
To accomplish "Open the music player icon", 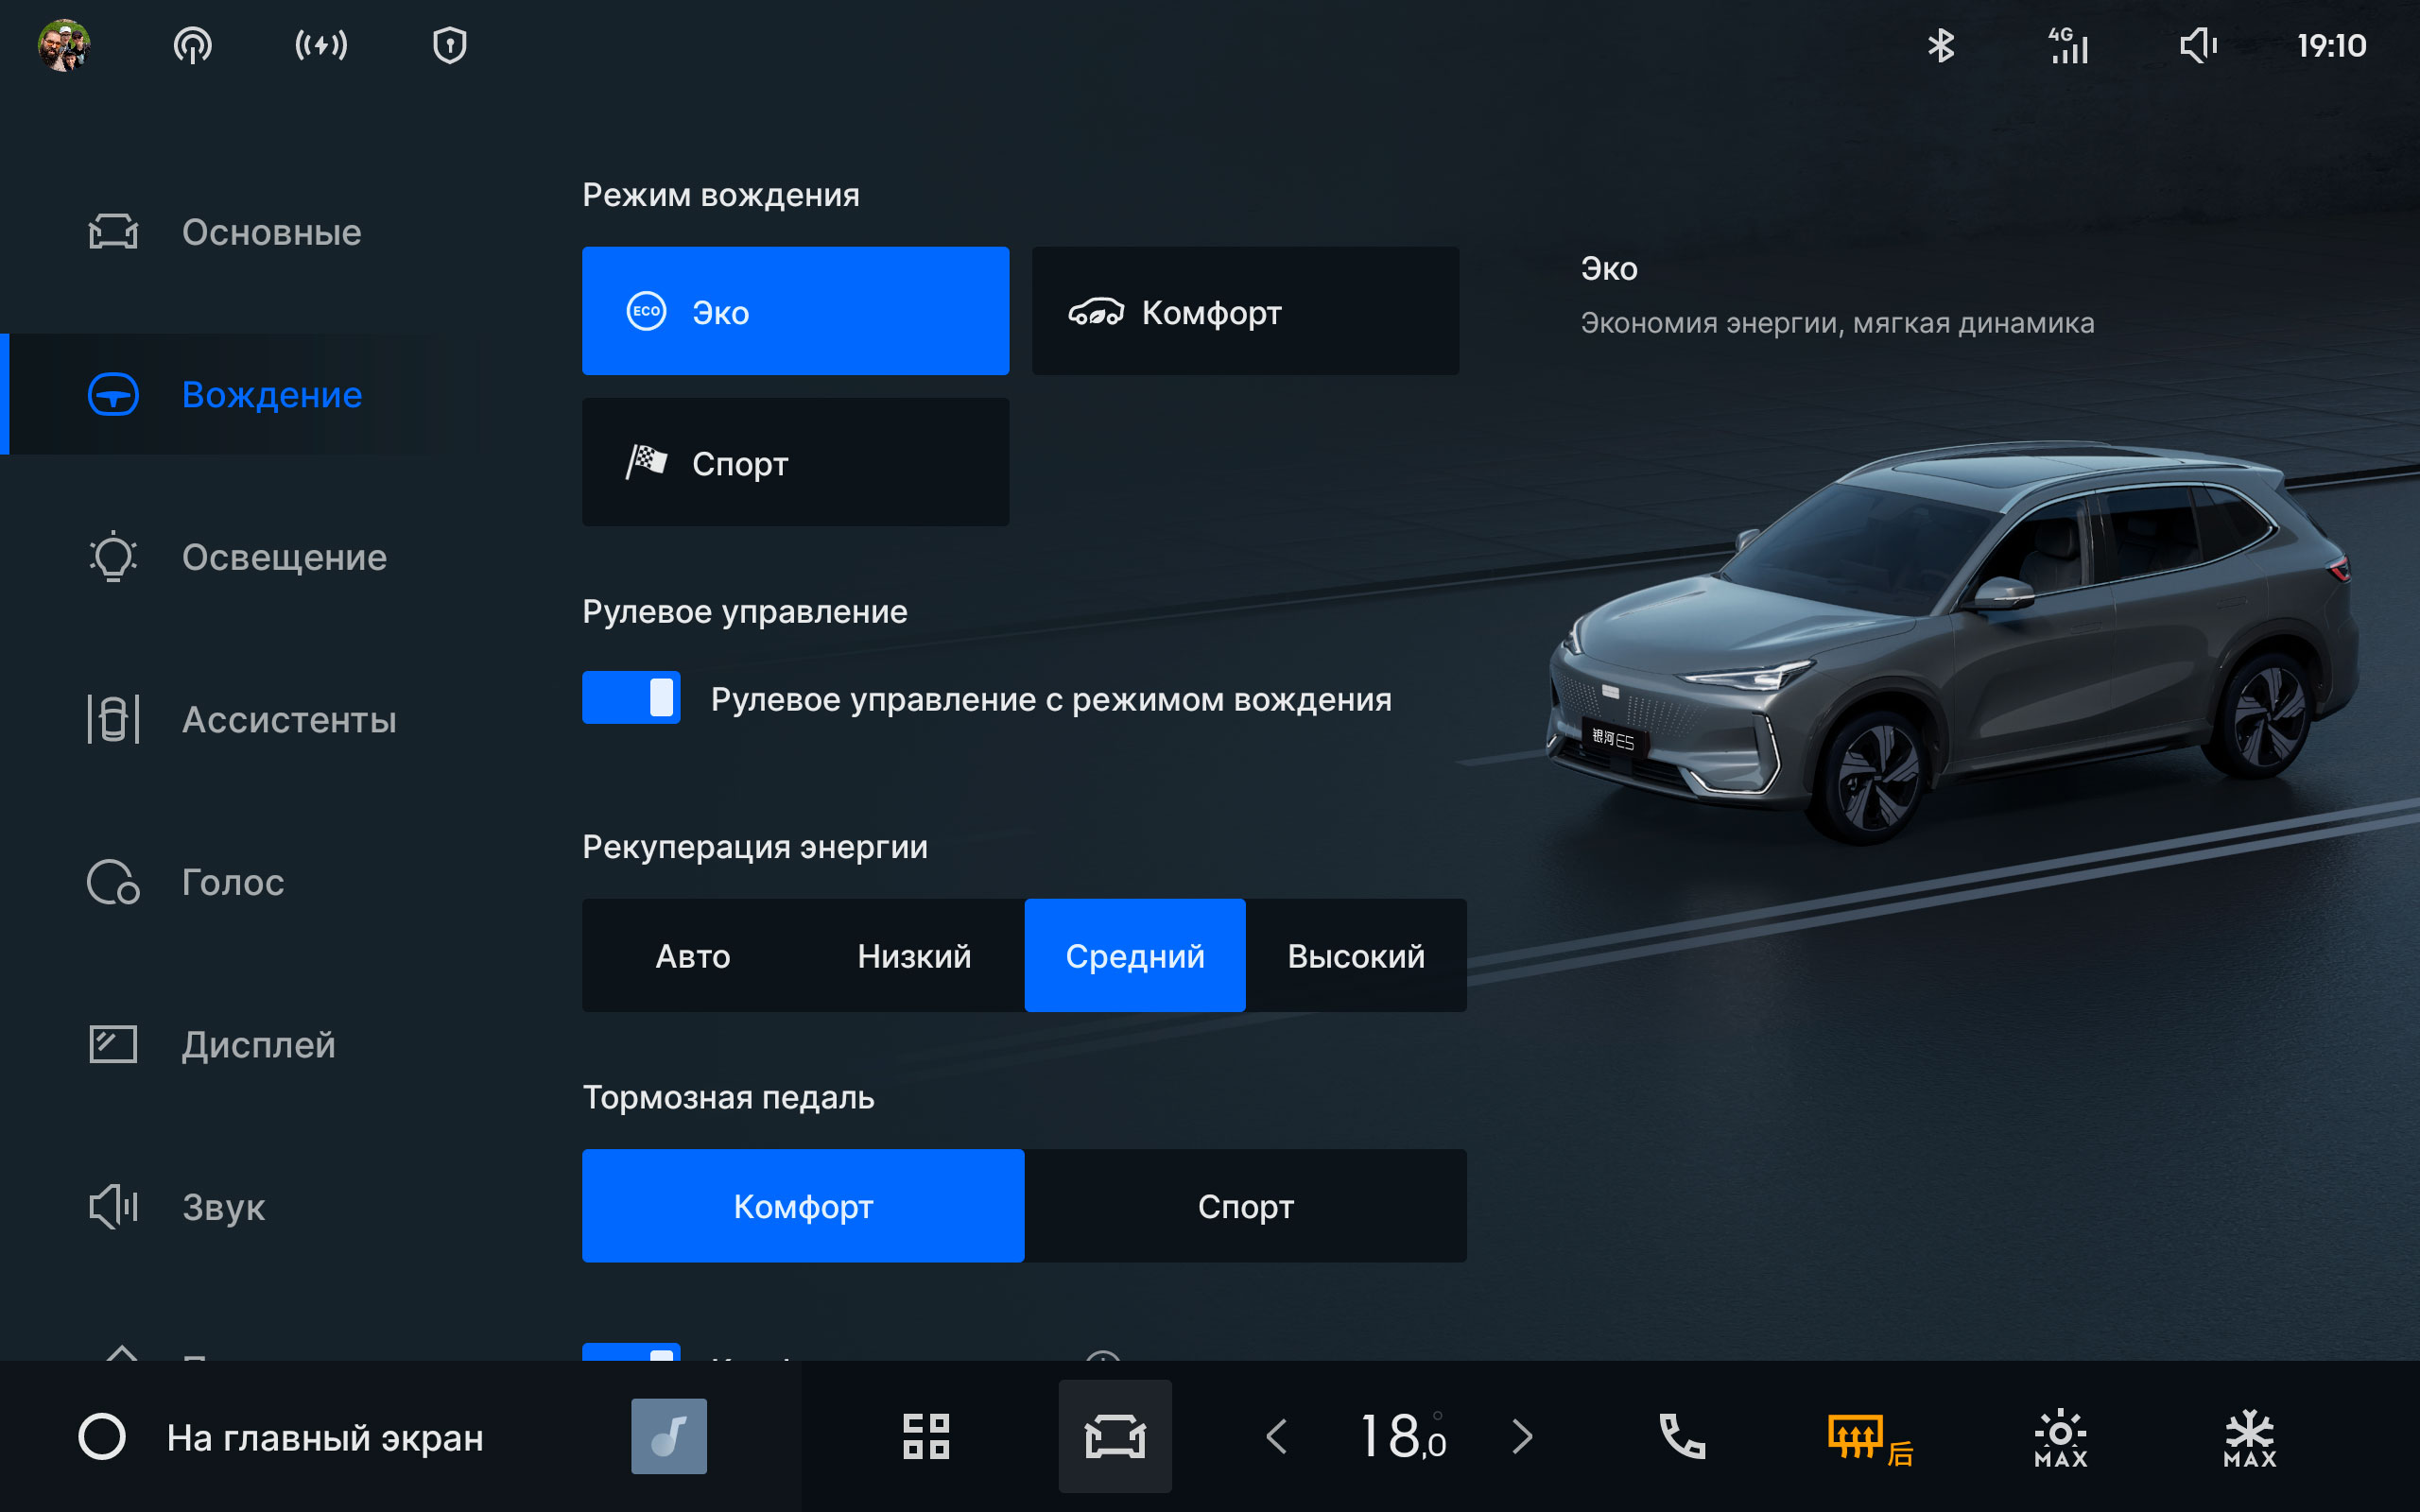I will coord(667,1436).
